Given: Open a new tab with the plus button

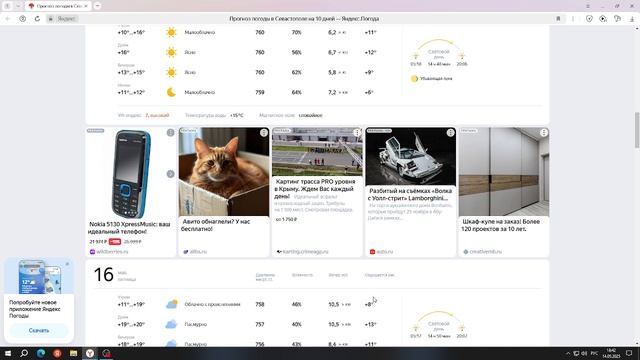Looking at the screenshot, I should click(x=97, y=6).
